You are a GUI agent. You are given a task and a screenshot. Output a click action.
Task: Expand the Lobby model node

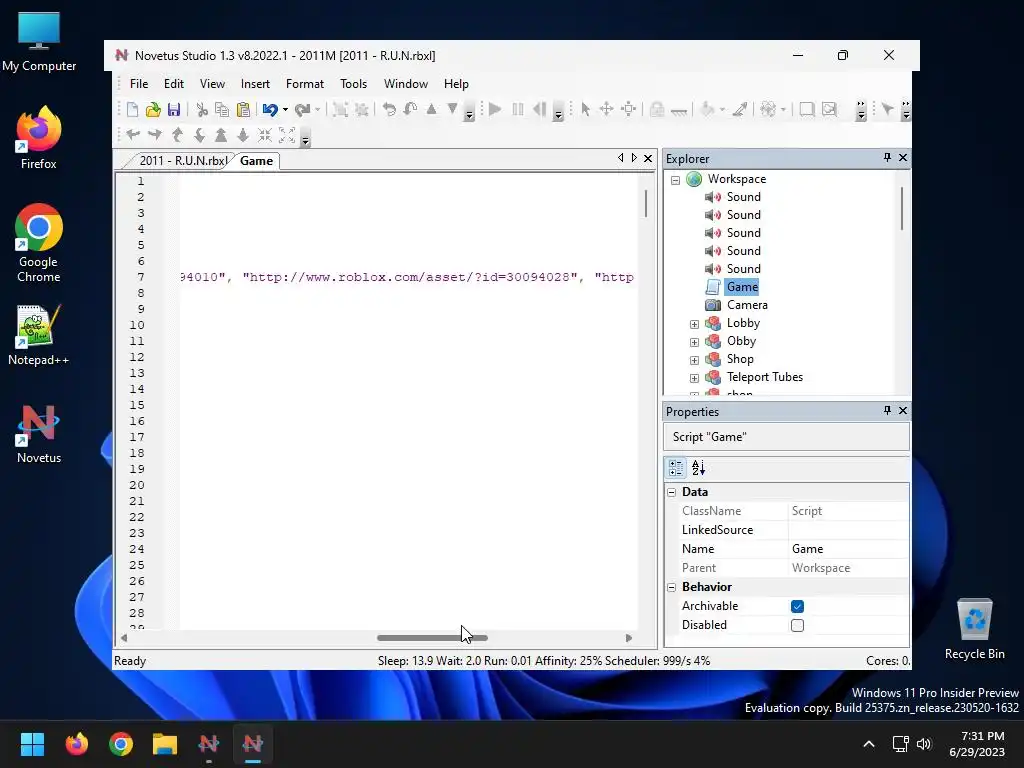[694, 324]
